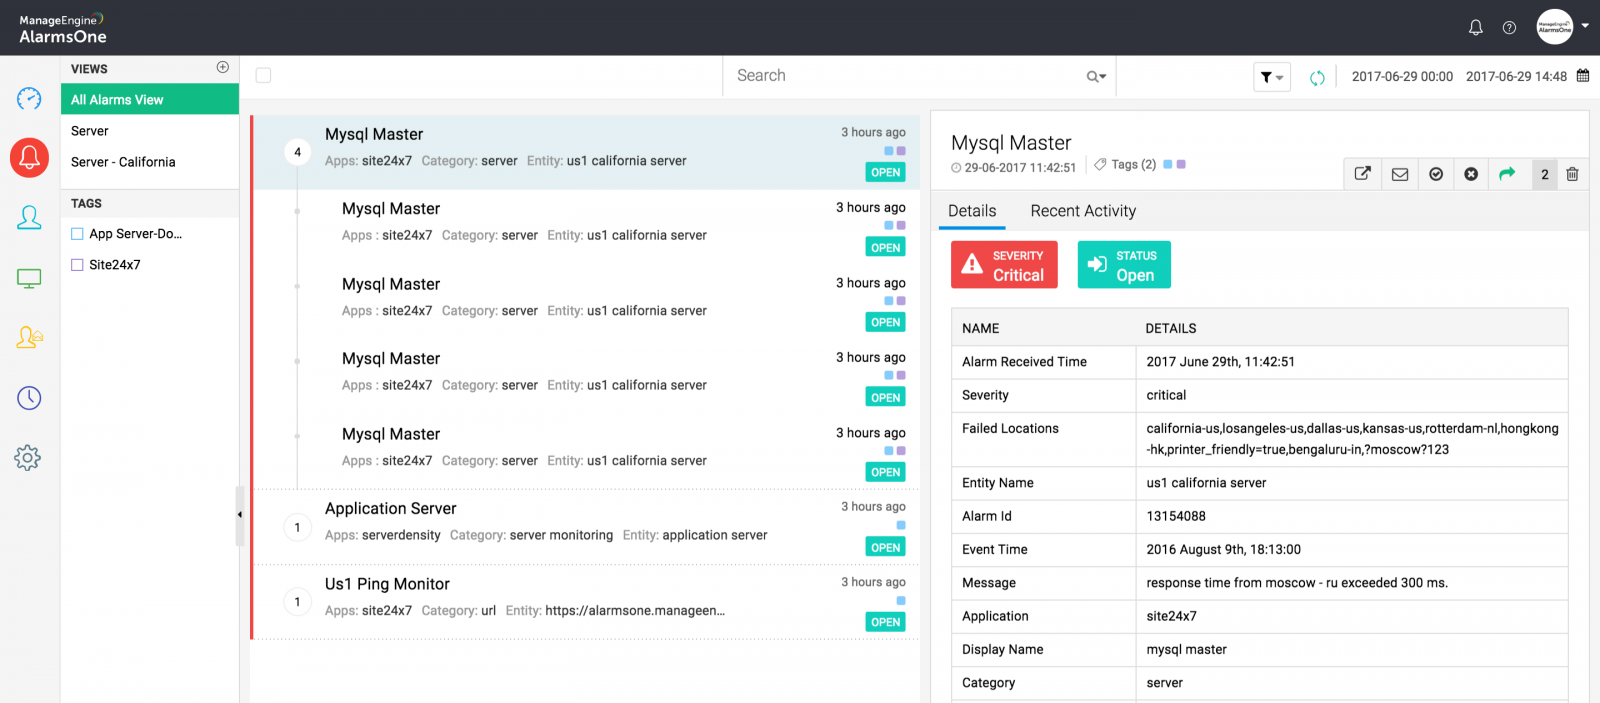The width and height of the screenshot is (1600, 703).
Task: Click the number 2 button beside trash
Action: pos(1545,174)
